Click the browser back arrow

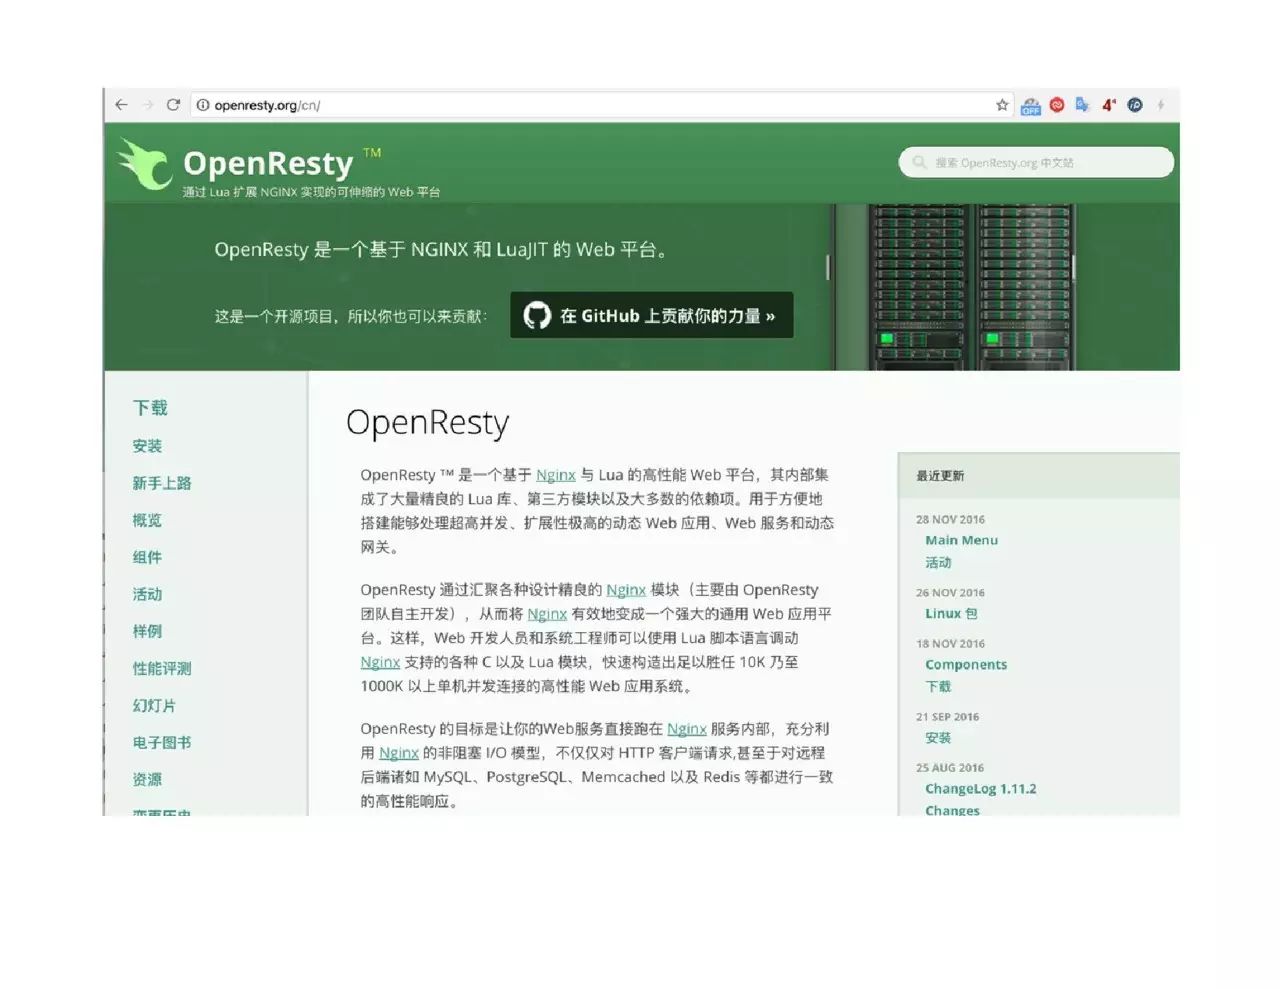coord(121,105)
